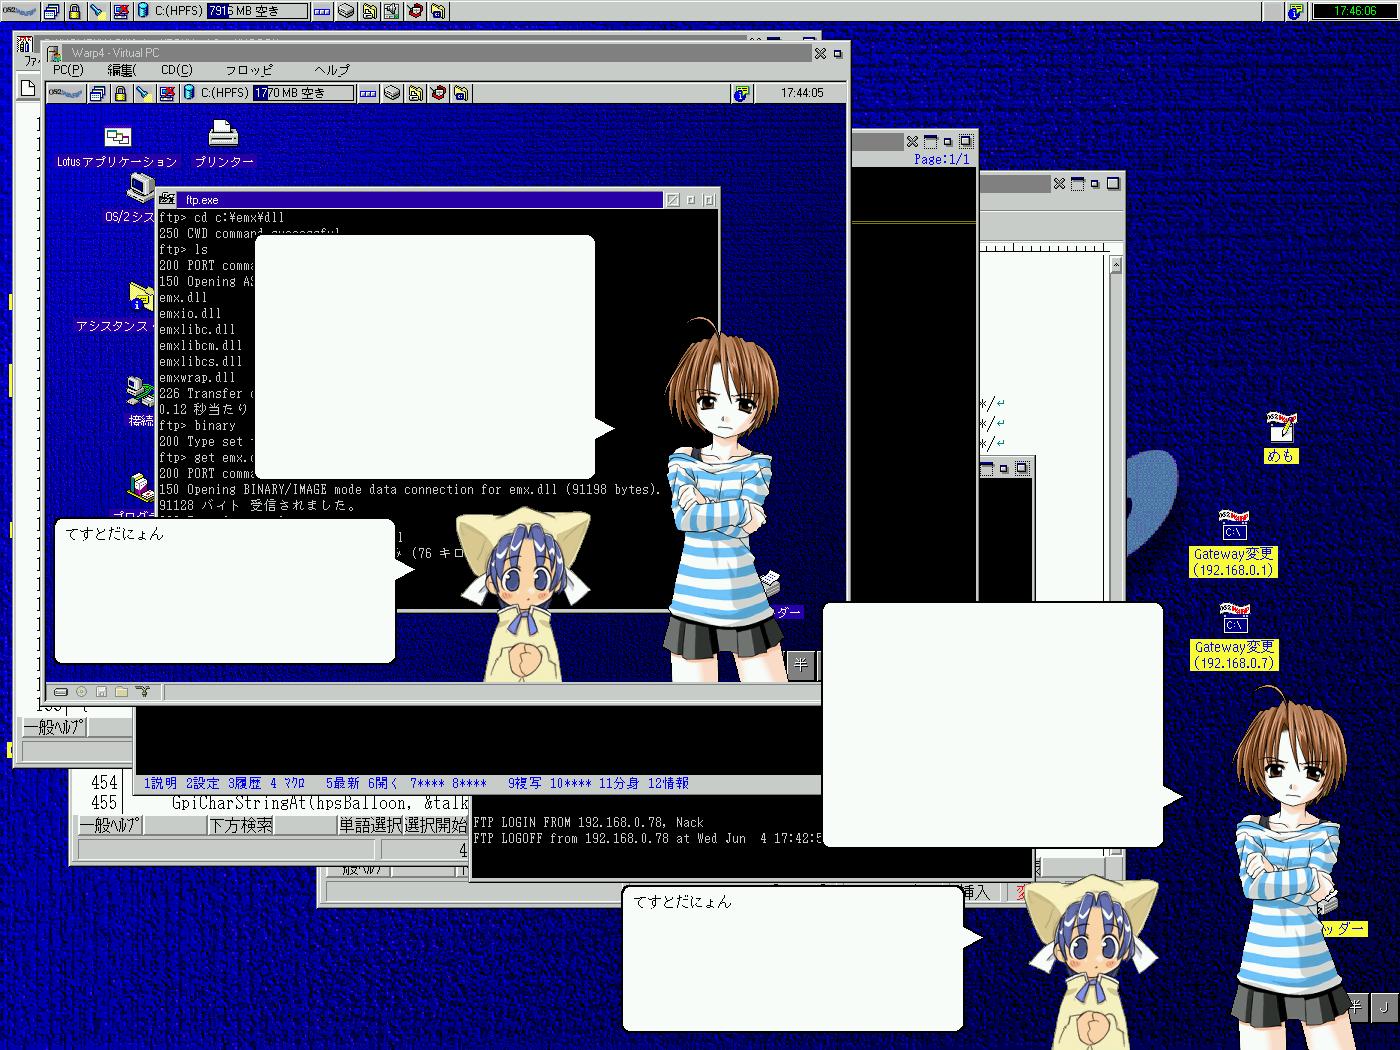Click CD status icon in Virtual PC status bar
1400x1050 pixels.
pos(81,691)
